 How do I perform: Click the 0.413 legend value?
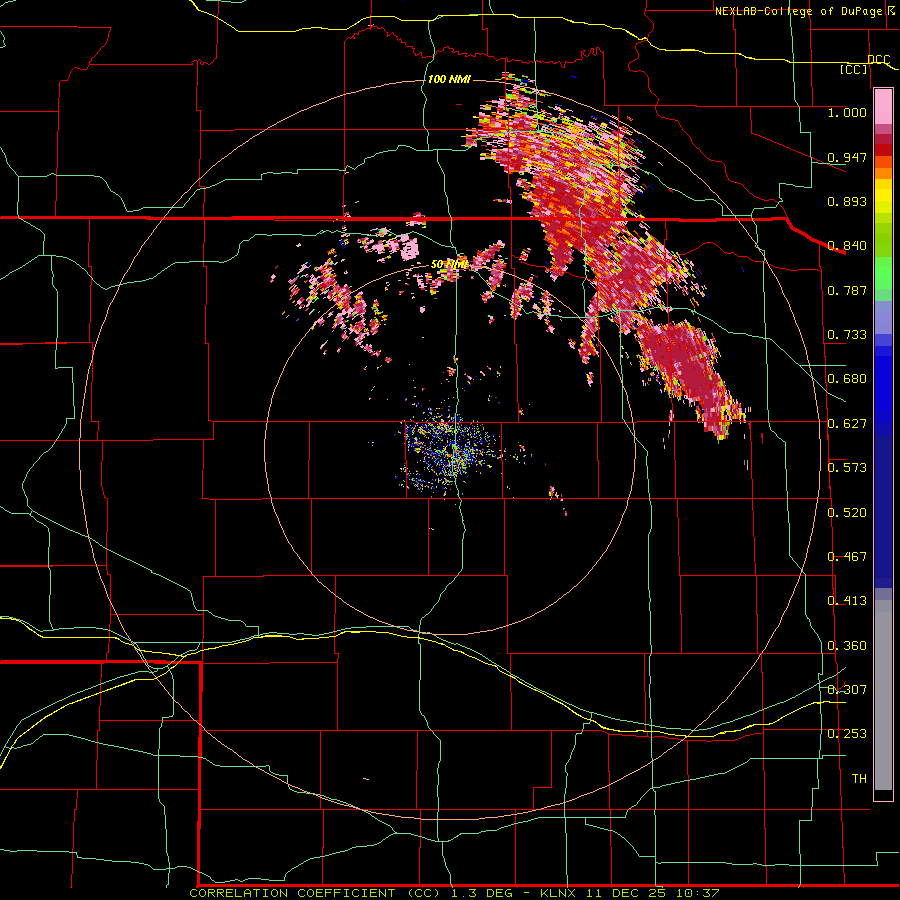pyautogui.click(x=847, y=601)
